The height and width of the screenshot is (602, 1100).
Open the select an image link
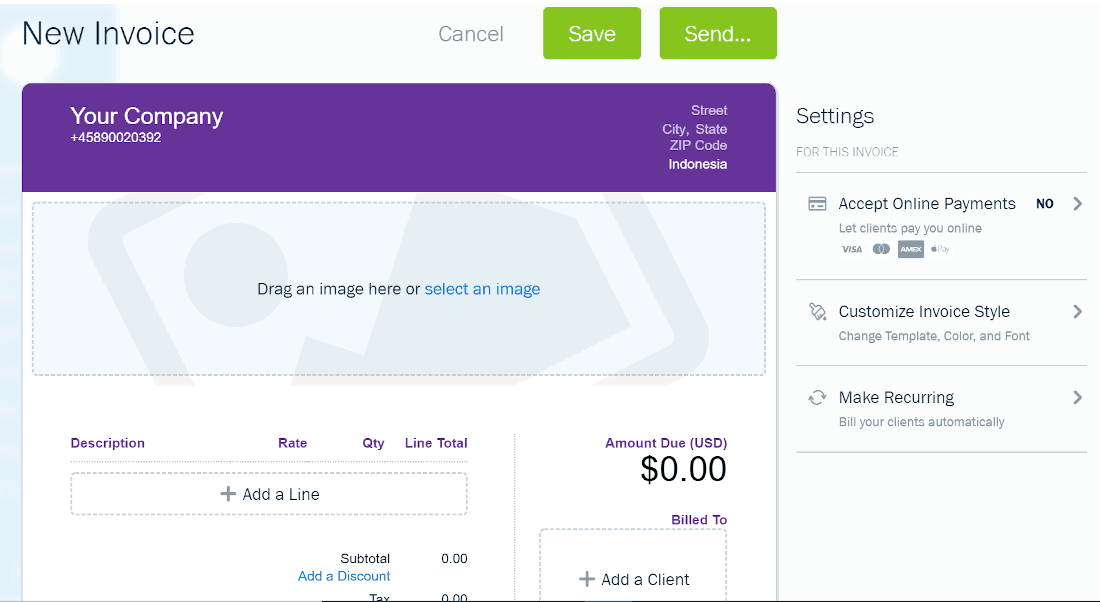pos(483,289)
